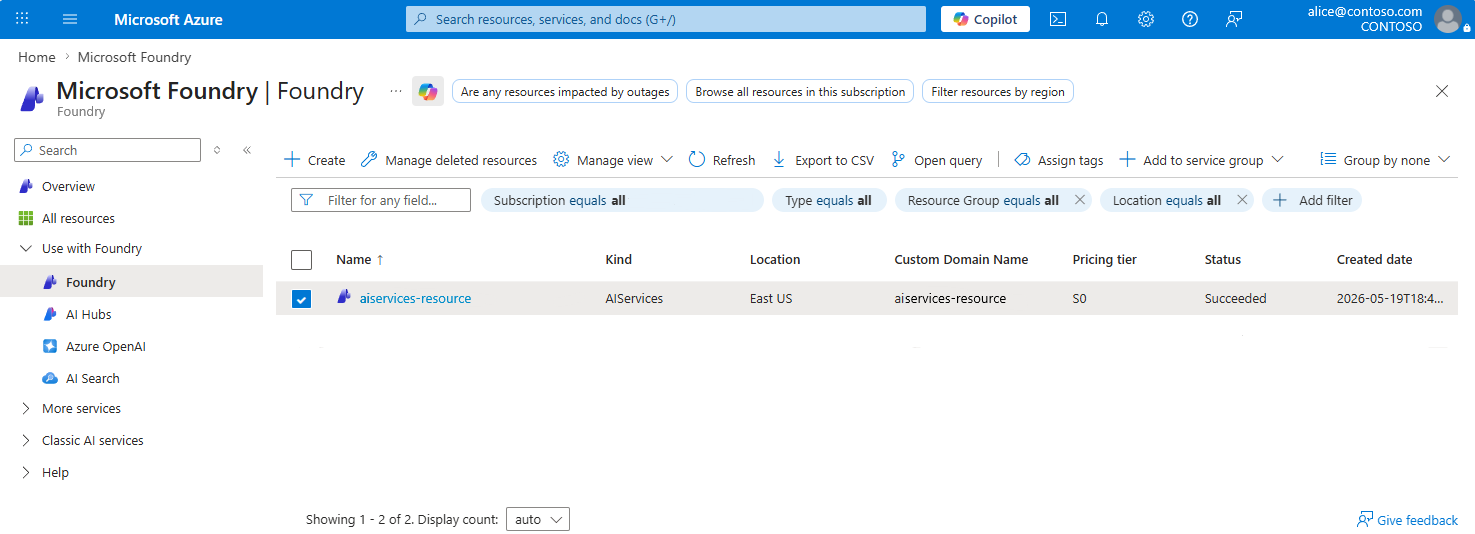Uncheck the aiservices-resource row checkbox

[x=301, y=299]
